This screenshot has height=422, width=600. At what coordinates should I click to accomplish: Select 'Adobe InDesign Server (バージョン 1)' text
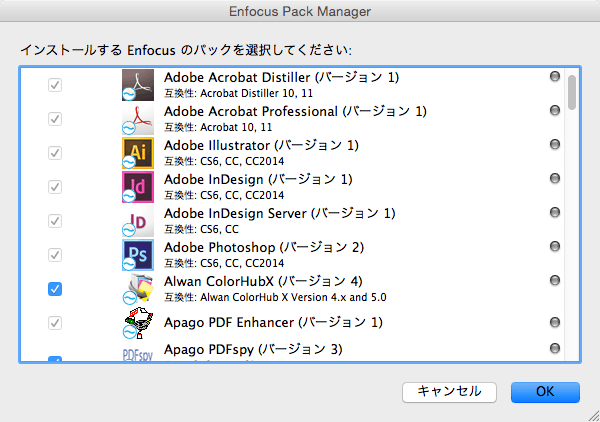click(280, 214)
